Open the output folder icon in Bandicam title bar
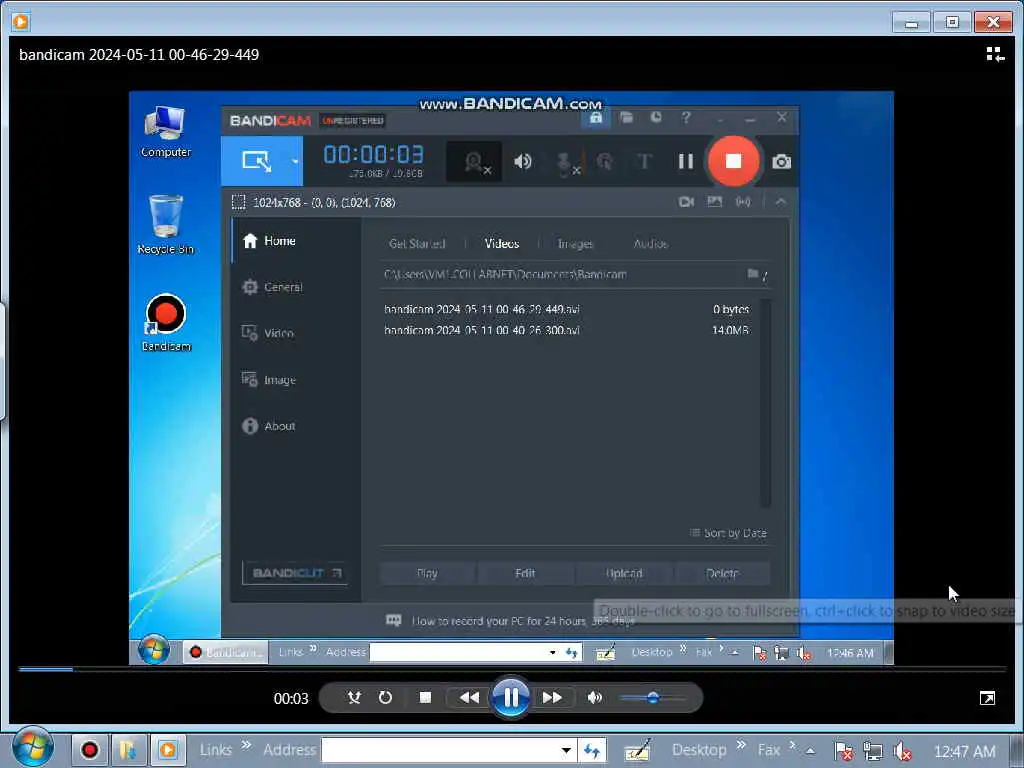 pyautogui.click(x=627, y=118)
